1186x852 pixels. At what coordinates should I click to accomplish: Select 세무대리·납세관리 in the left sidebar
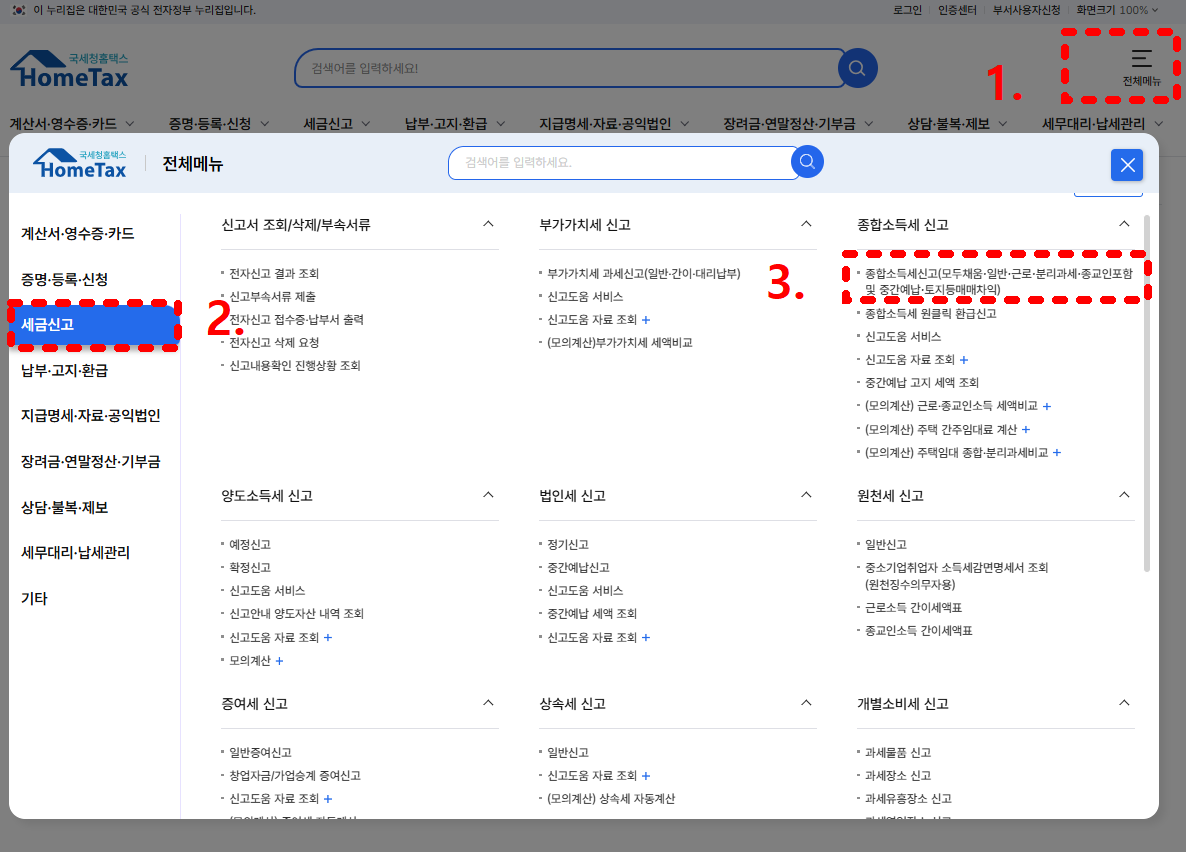click(x=76, y=552)
